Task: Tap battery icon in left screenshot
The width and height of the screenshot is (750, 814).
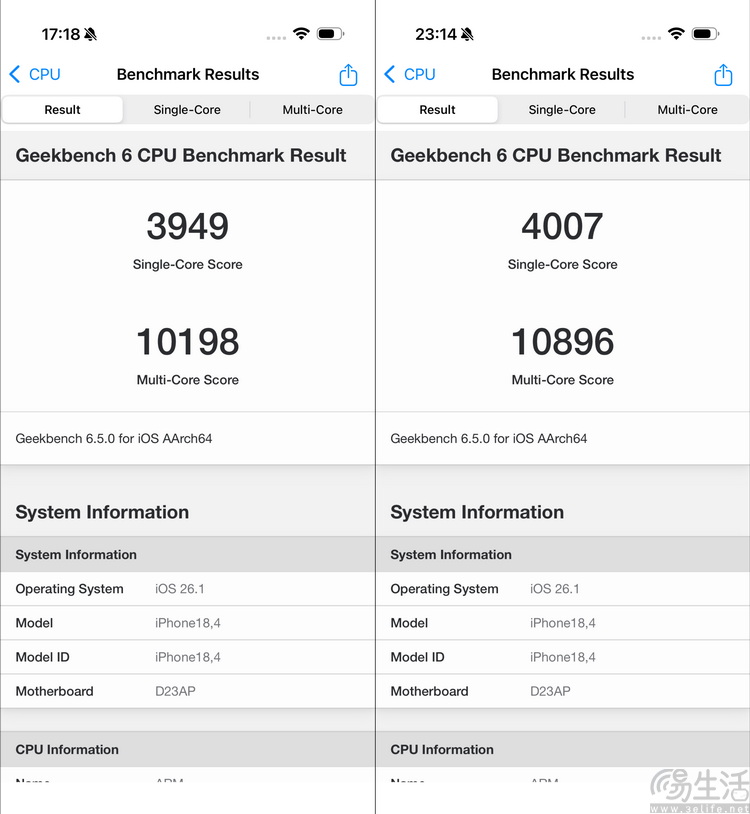Action: (331, 34)
